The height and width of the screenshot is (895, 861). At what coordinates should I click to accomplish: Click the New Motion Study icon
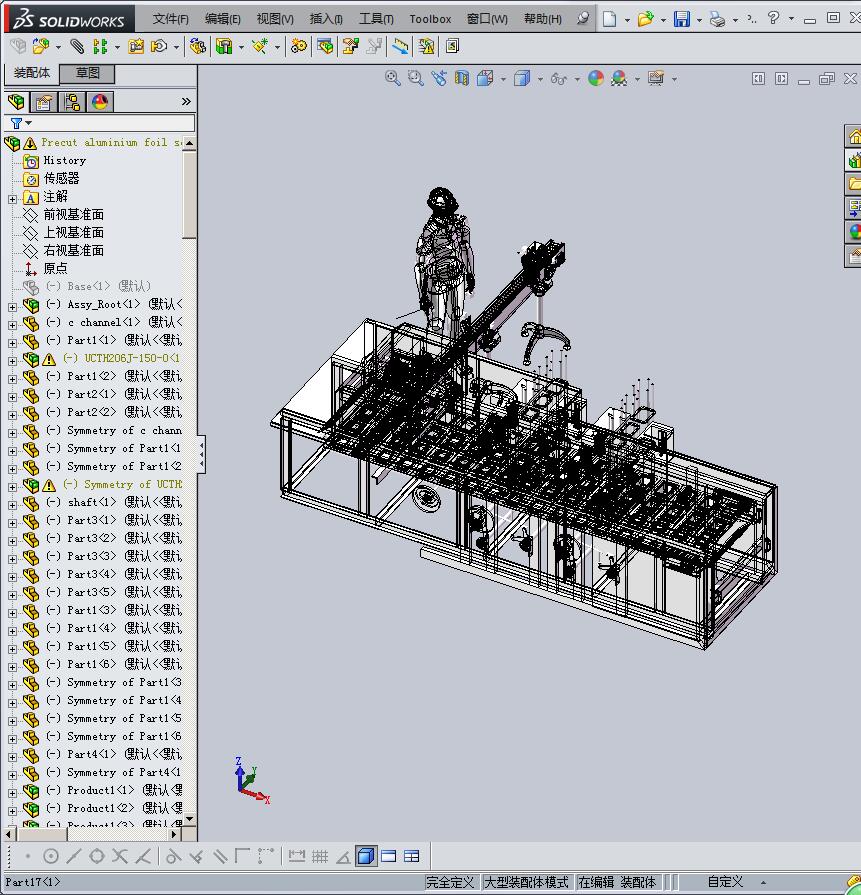[298, 46]
